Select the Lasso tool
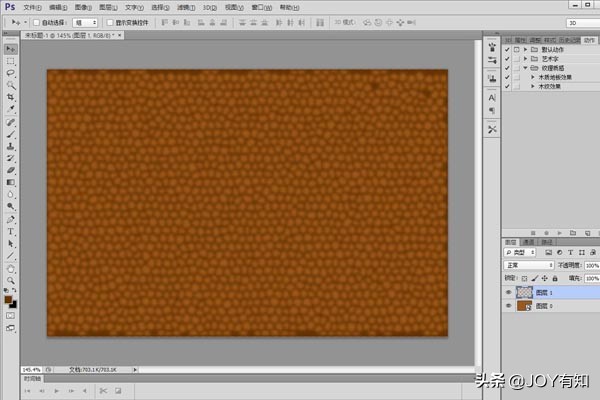600x400 pixels. click(x=11, y=73)
